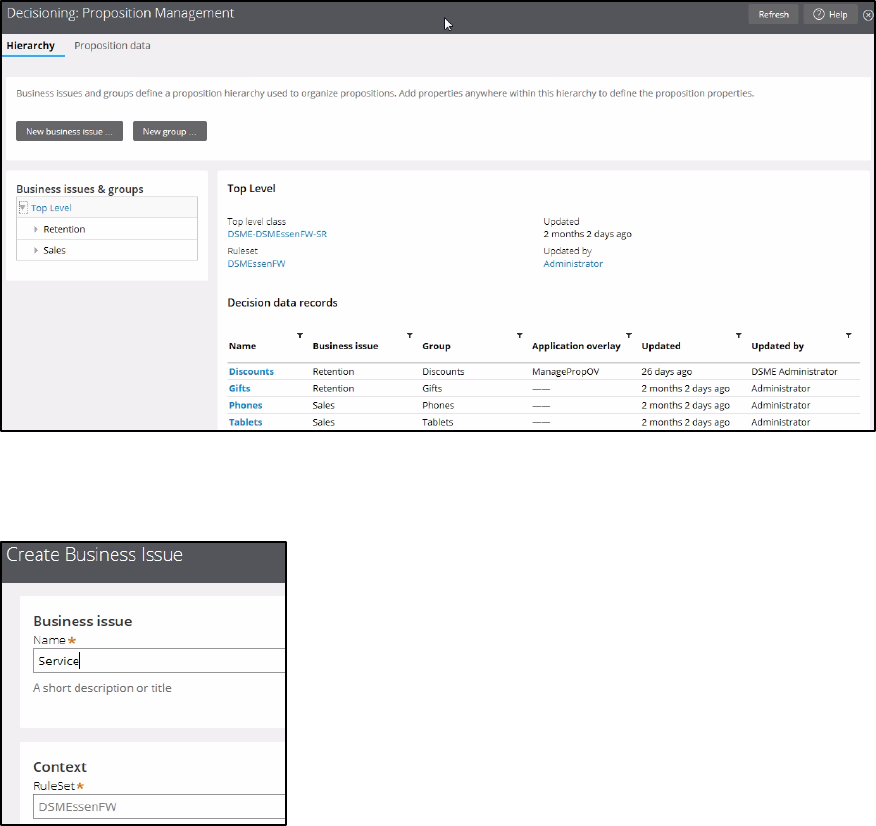
Task: Sort by Business issue column header
Action: tap(345, 346)
